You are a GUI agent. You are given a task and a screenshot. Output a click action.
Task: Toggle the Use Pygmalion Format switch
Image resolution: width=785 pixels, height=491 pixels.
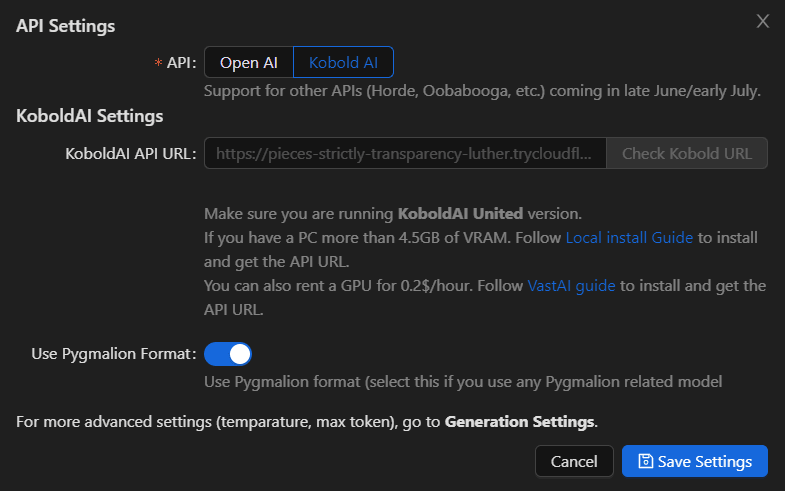point(228,354)
